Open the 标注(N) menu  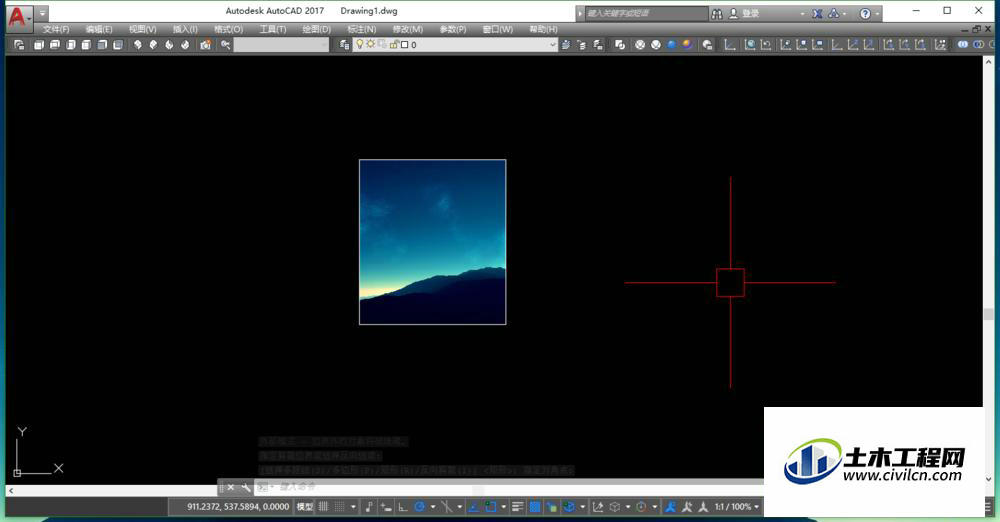[x=361, y=29]
